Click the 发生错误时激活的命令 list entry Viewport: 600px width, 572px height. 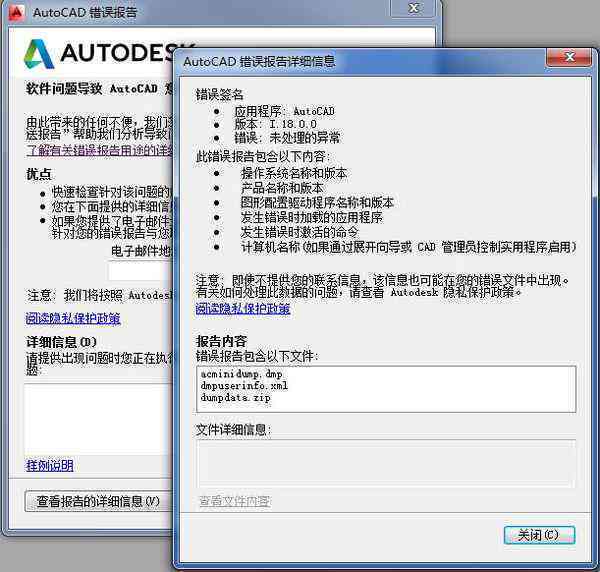(299, 232)
